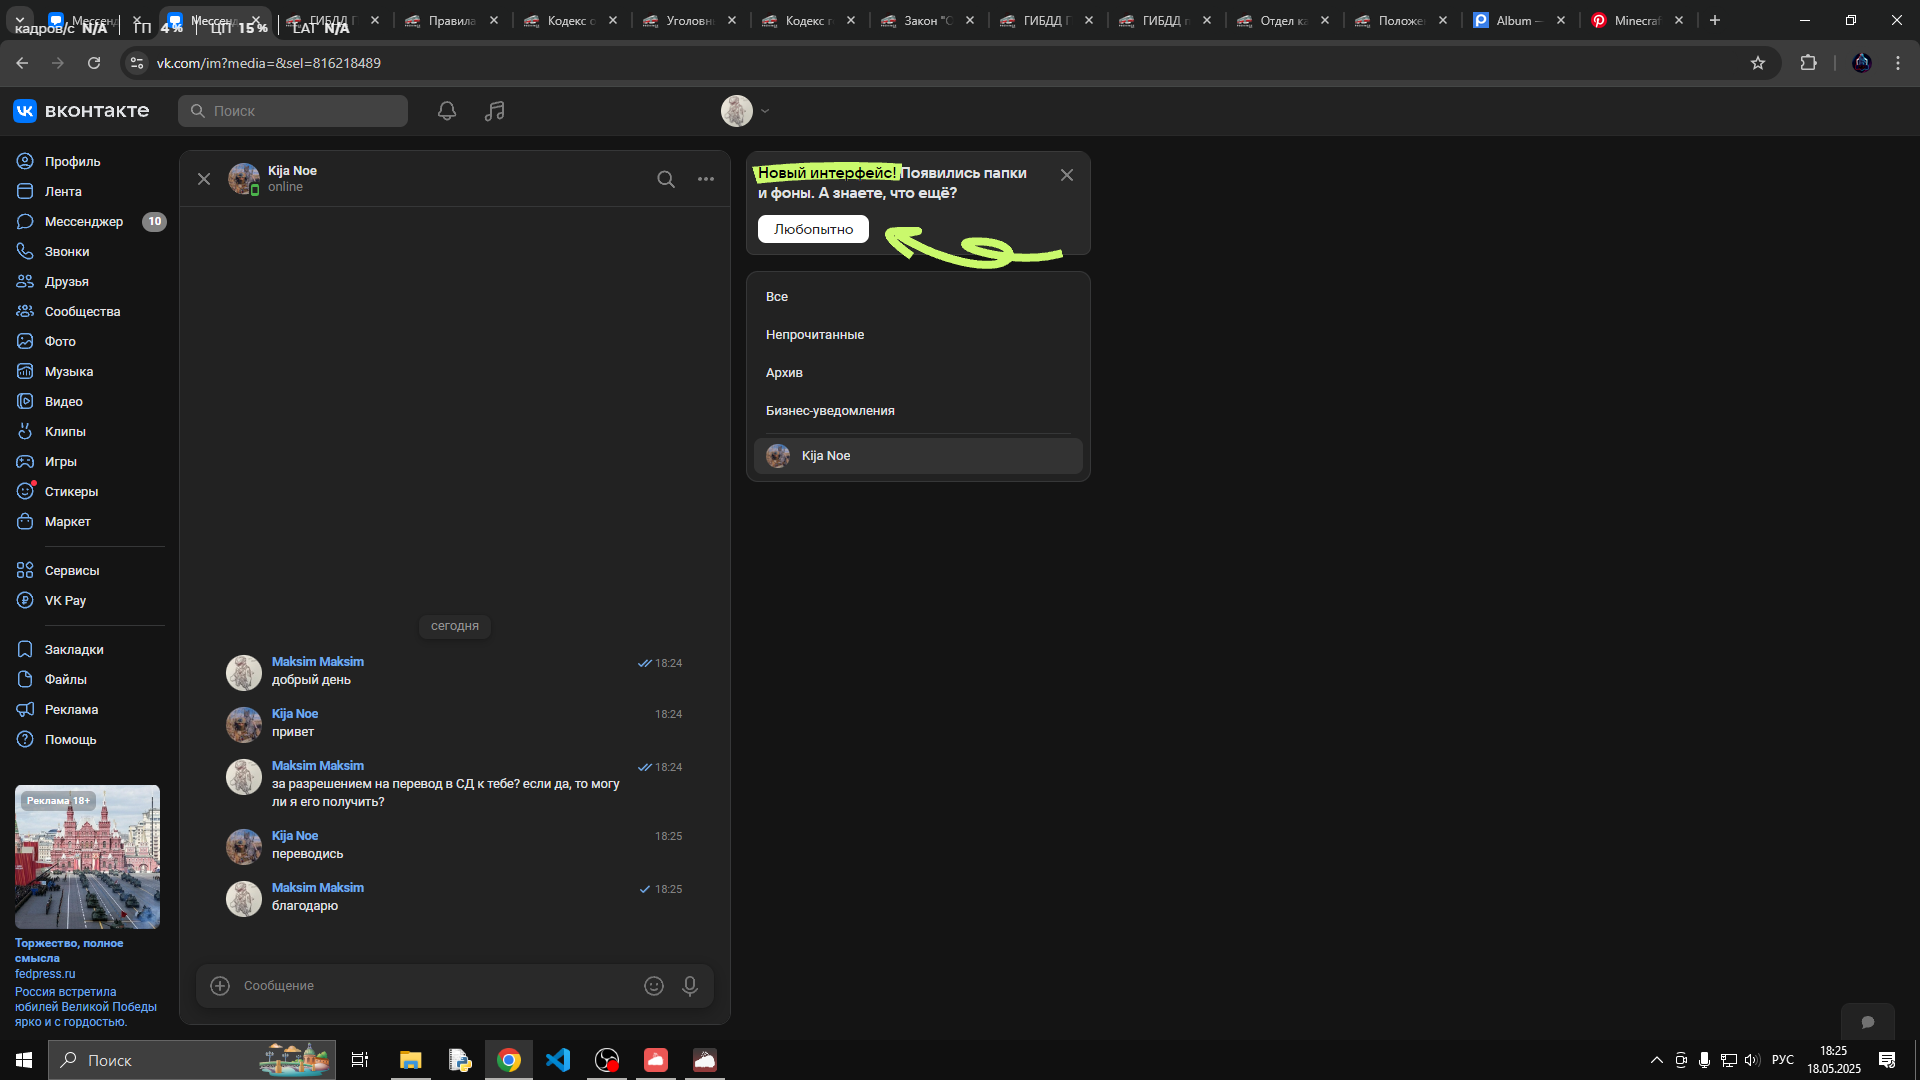Click Maksim Maksim name on 'добрый день' message
Viewport: 1920px width, 1080px height.
click(x=318, y=662)
